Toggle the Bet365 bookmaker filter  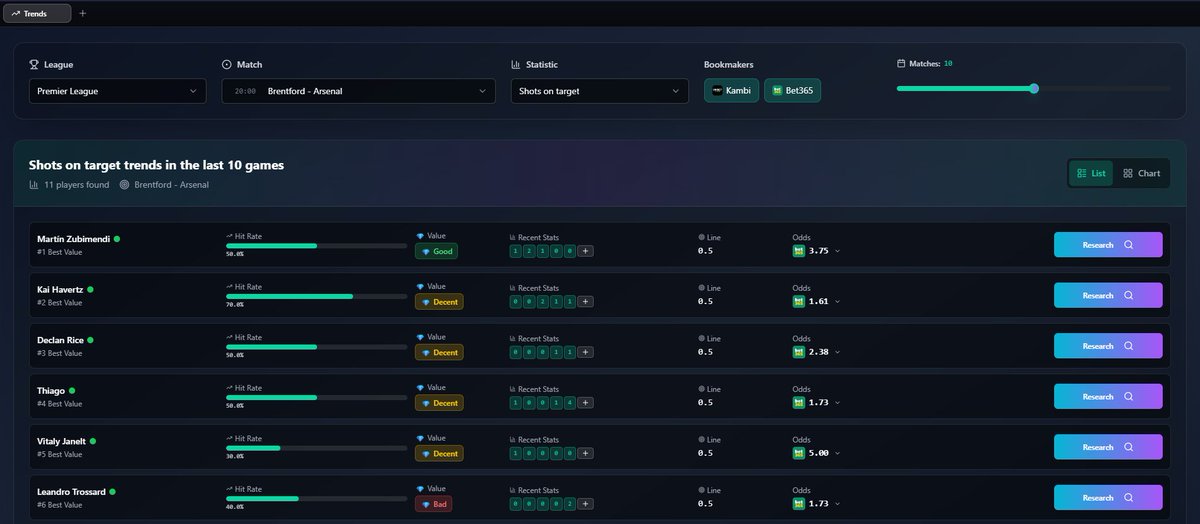pos(793,91)
